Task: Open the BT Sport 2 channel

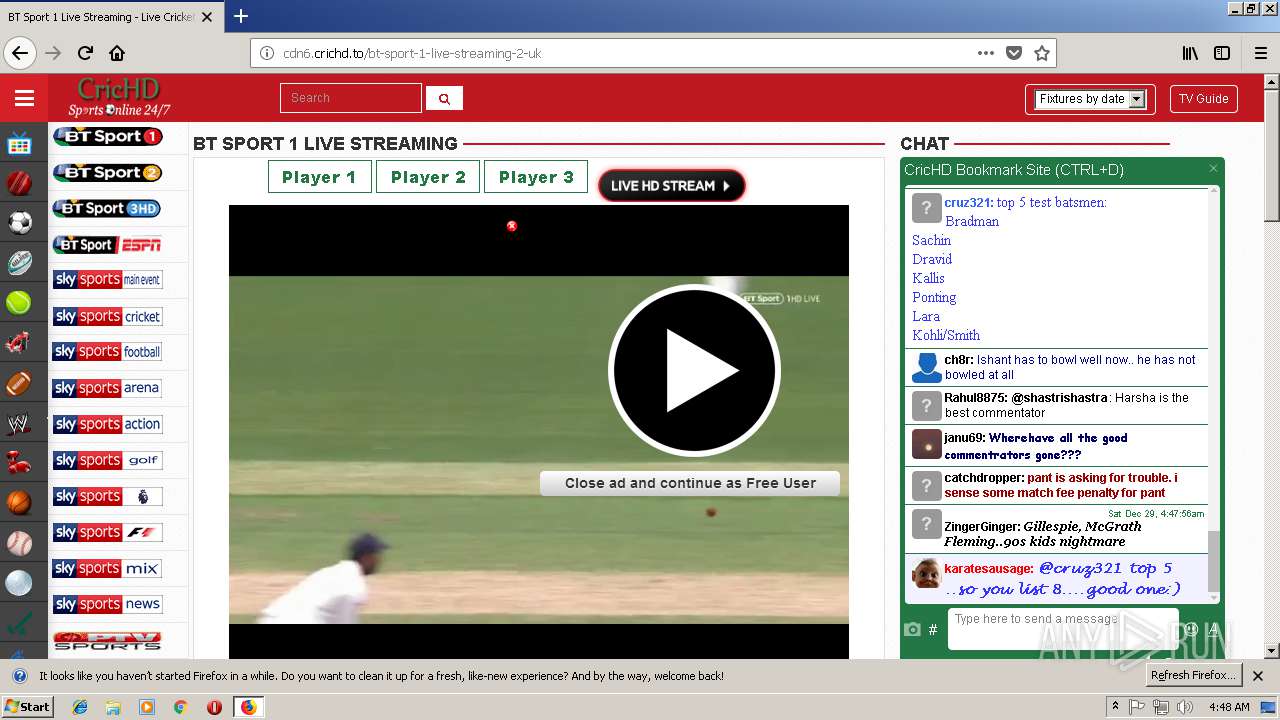Action: click(x=107, y=172)
